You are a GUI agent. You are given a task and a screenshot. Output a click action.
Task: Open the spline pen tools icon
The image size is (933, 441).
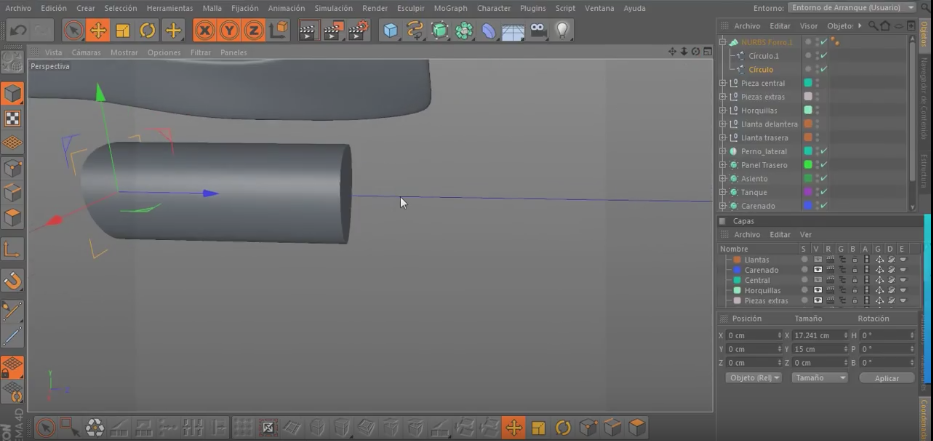415,30
